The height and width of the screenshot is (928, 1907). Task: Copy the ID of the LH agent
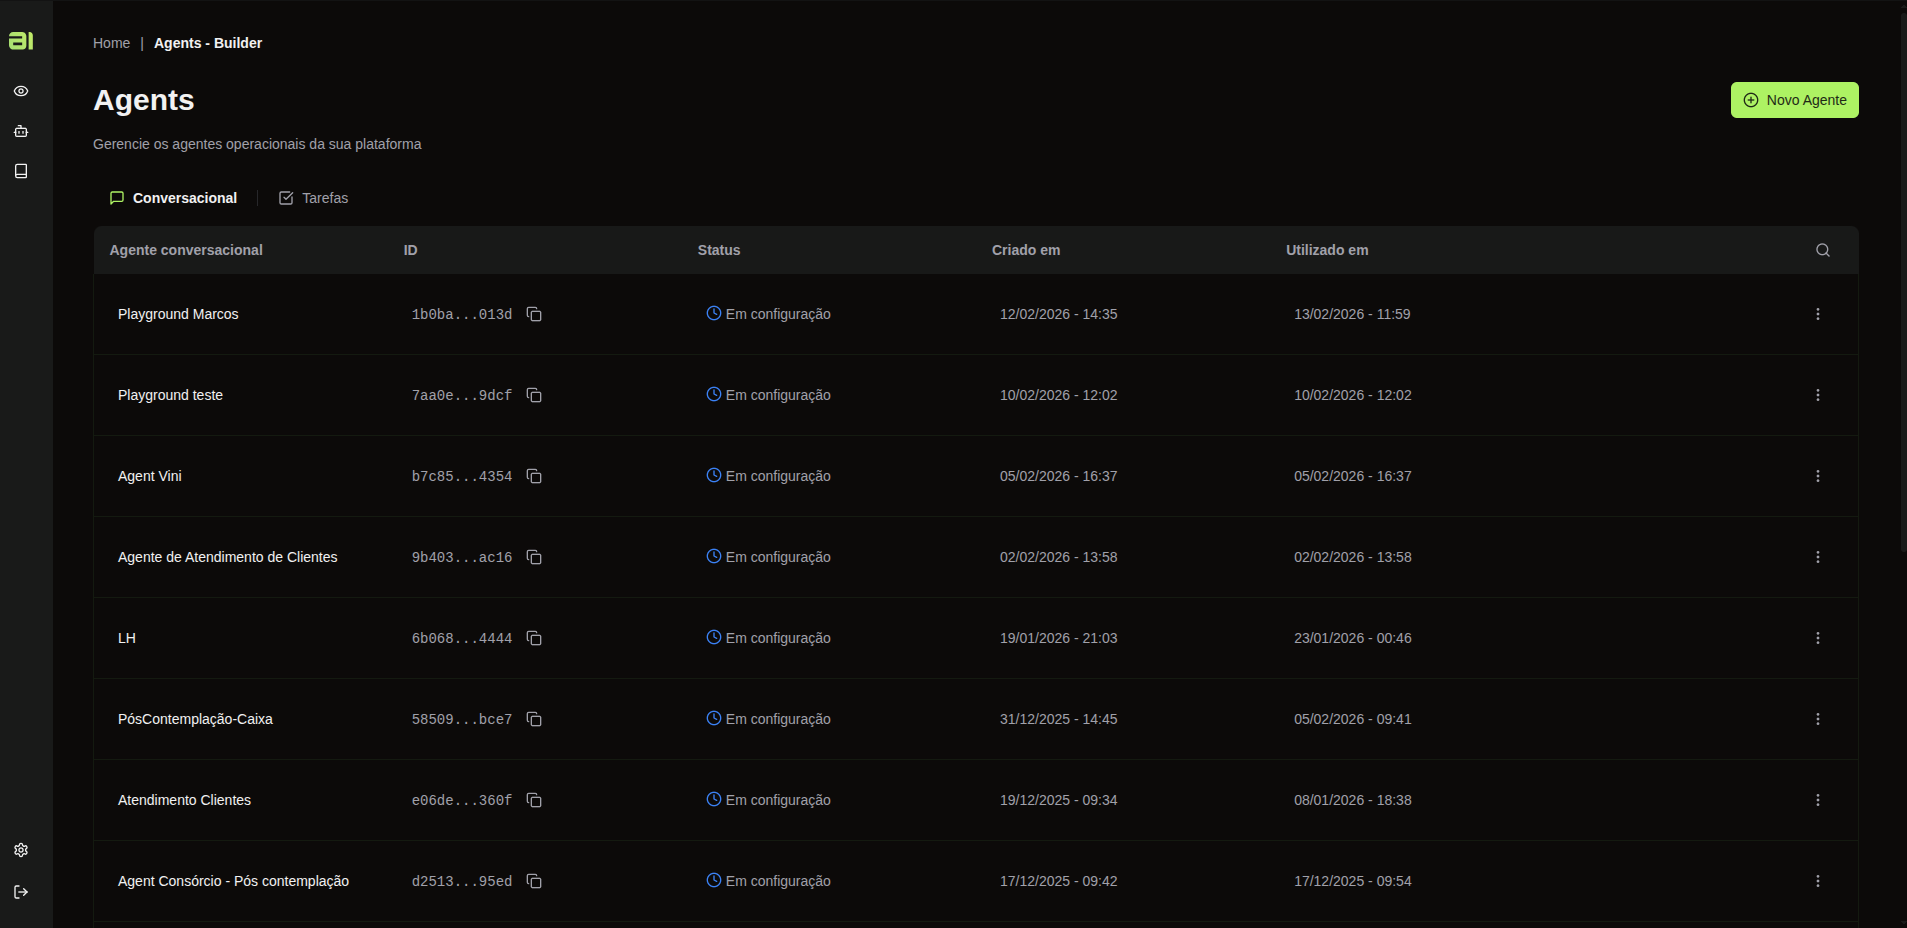point(534,638)
